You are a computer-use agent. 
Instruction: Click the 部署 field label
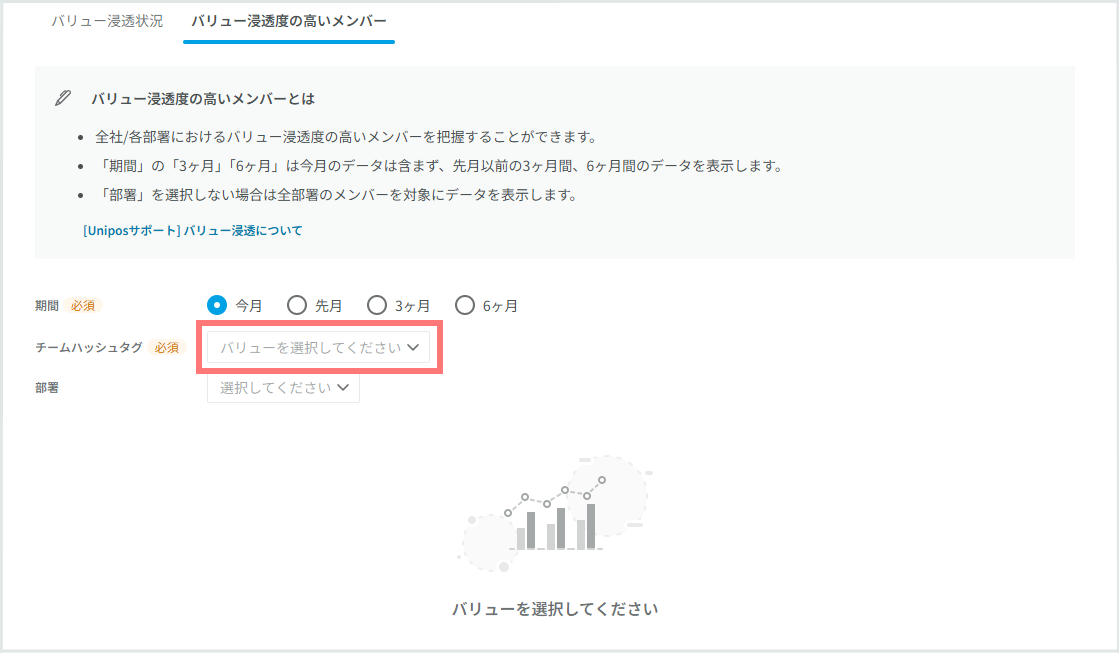pos(47,388)
